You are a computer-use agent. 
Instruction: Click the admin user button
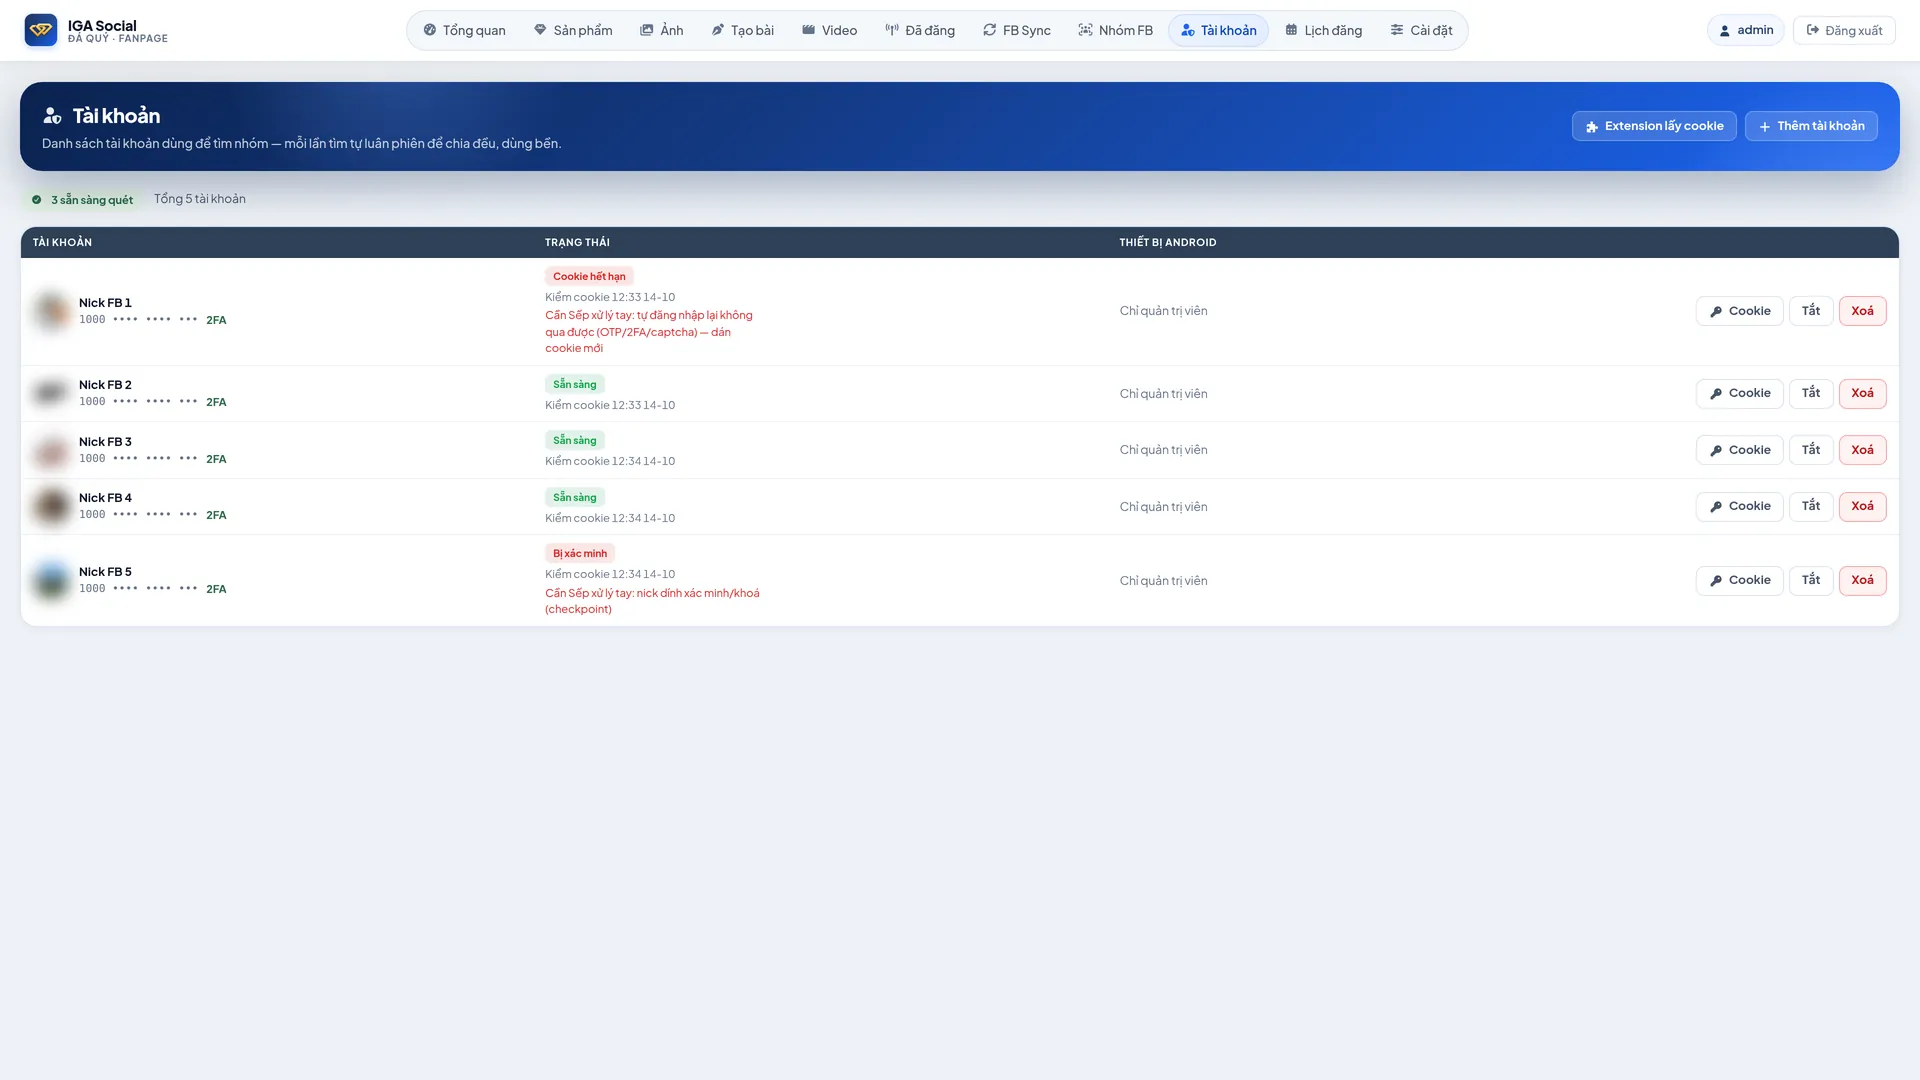coord(1746,30)
